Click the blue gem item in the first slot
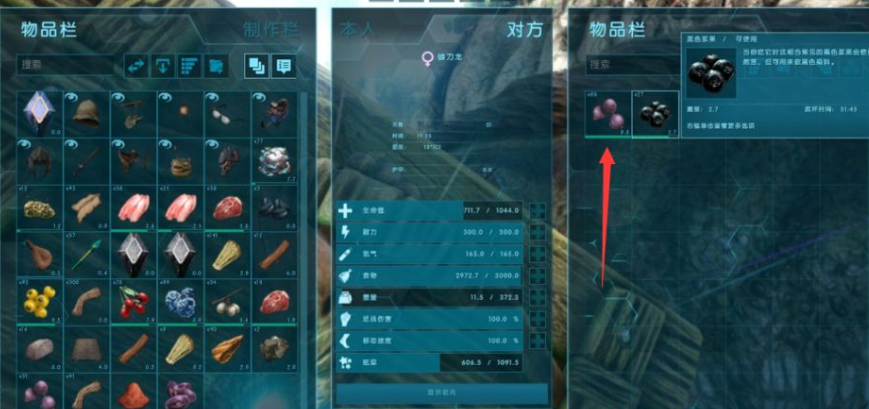869x409 pixels. 39,114
